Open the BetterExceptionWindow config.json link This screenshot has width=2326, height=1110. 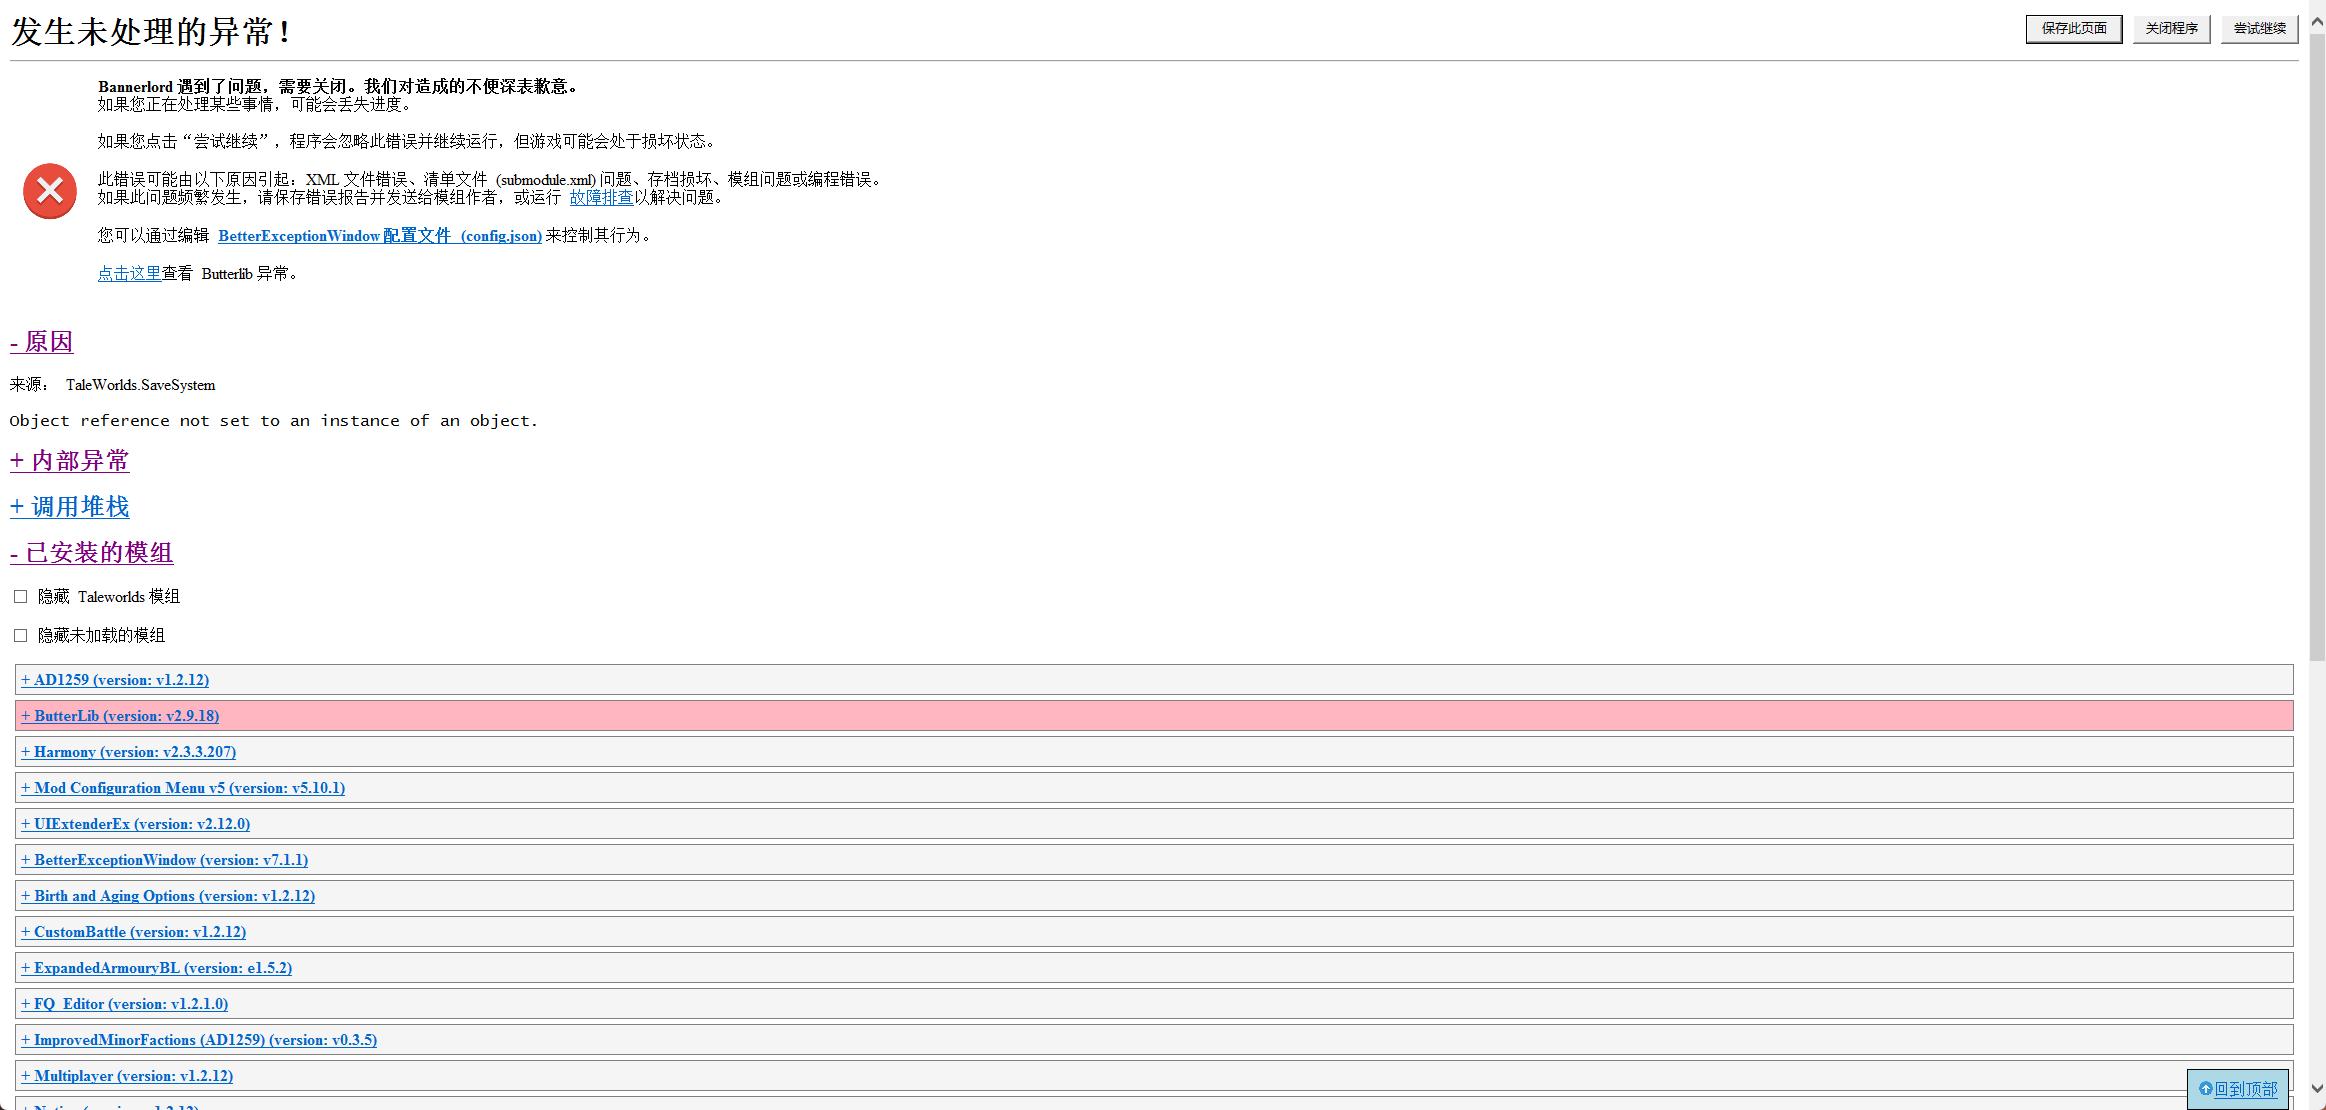380,236
